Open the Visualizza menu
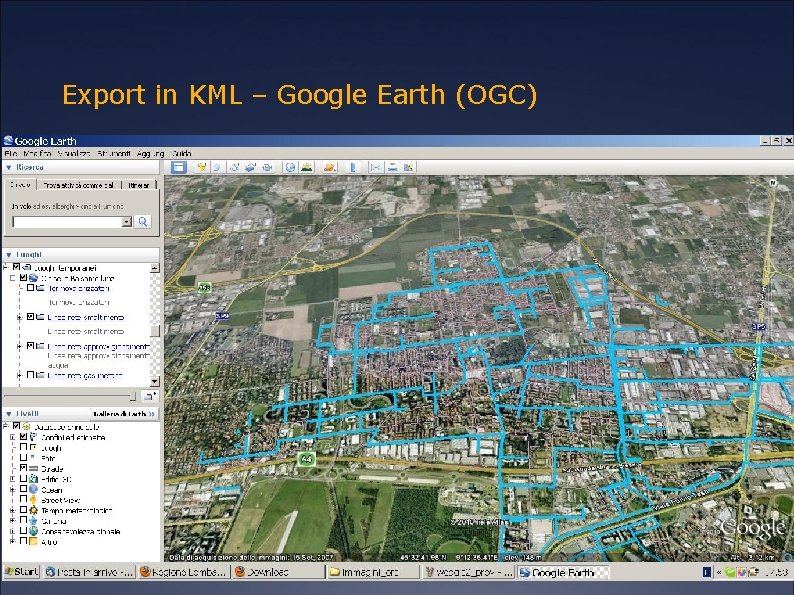 point(74,153)
